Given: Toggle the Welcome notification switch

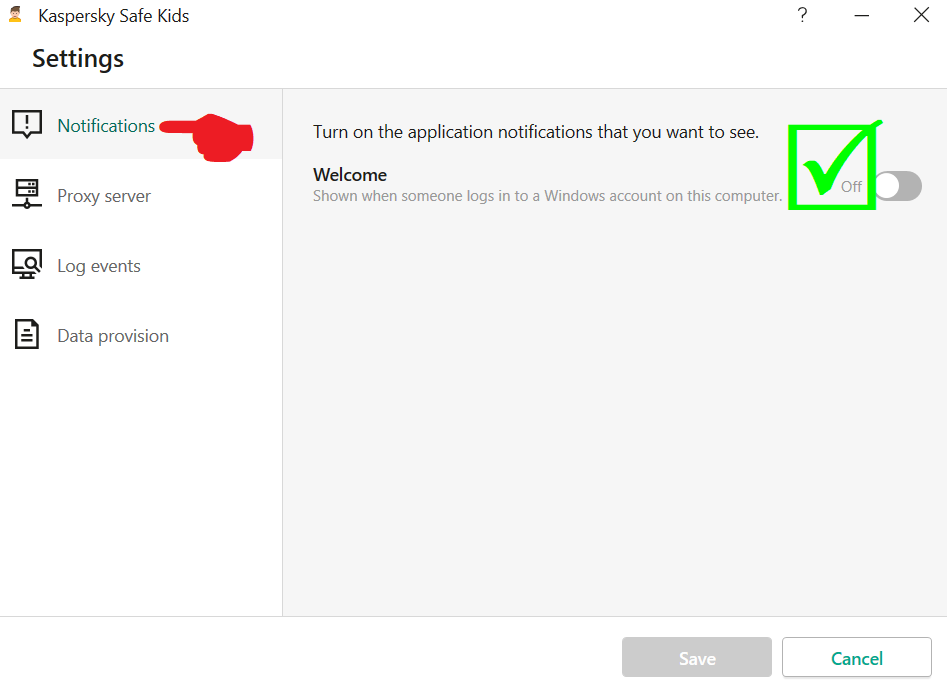Looking at the screenshot, I should [x=897, y=186].
